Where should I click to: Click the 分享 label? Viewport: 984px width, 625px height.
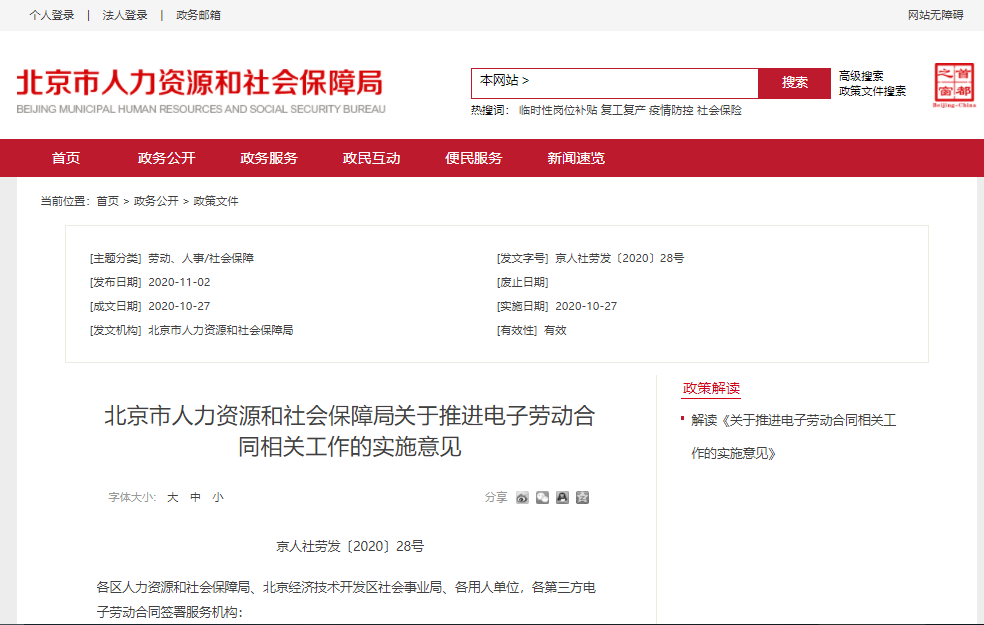click(496, 498)
